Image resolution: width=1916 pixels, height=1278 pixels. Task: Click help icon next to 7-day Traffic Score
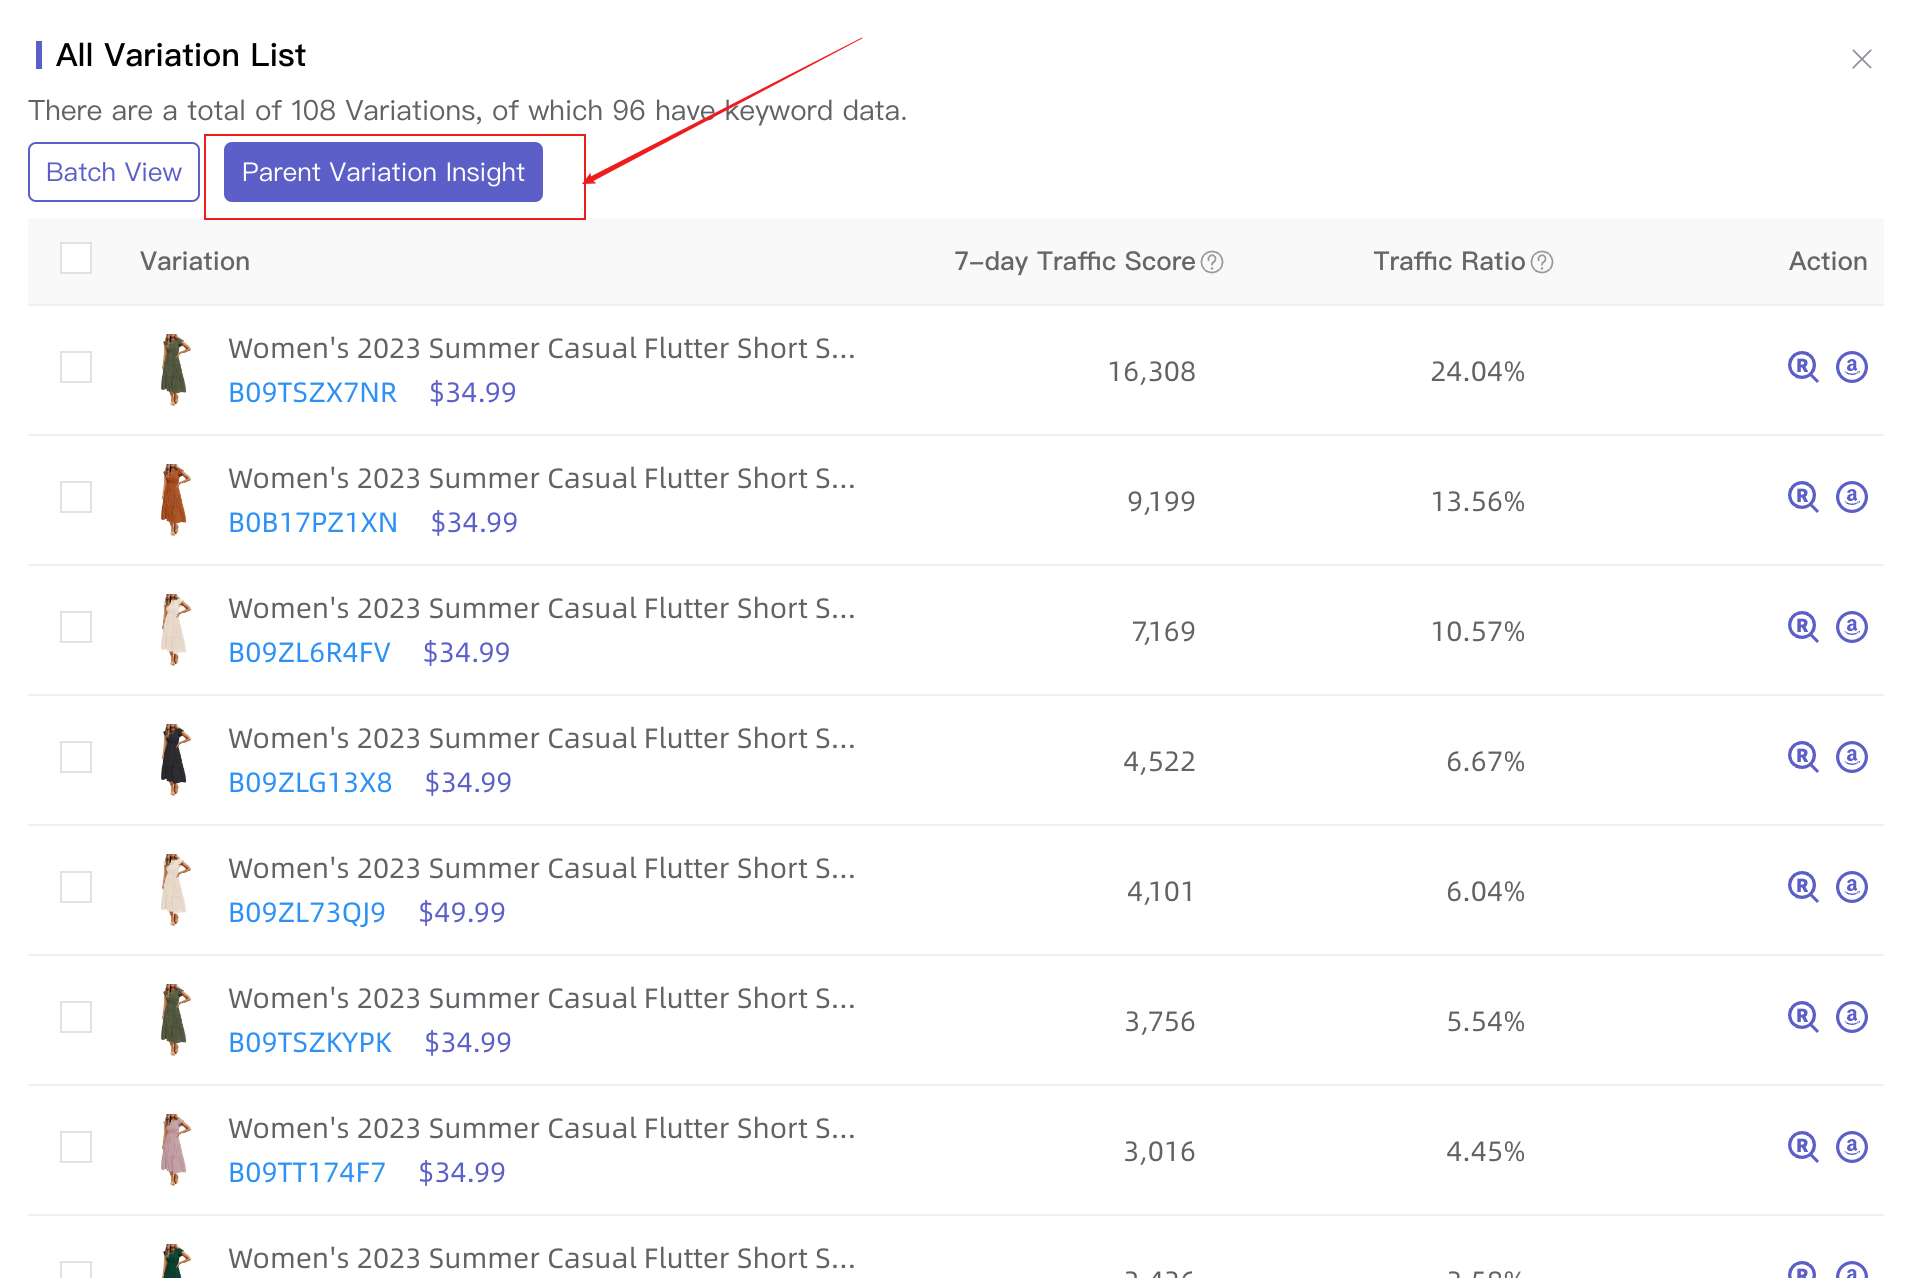pyautogui.click(x=1212, y=262)
